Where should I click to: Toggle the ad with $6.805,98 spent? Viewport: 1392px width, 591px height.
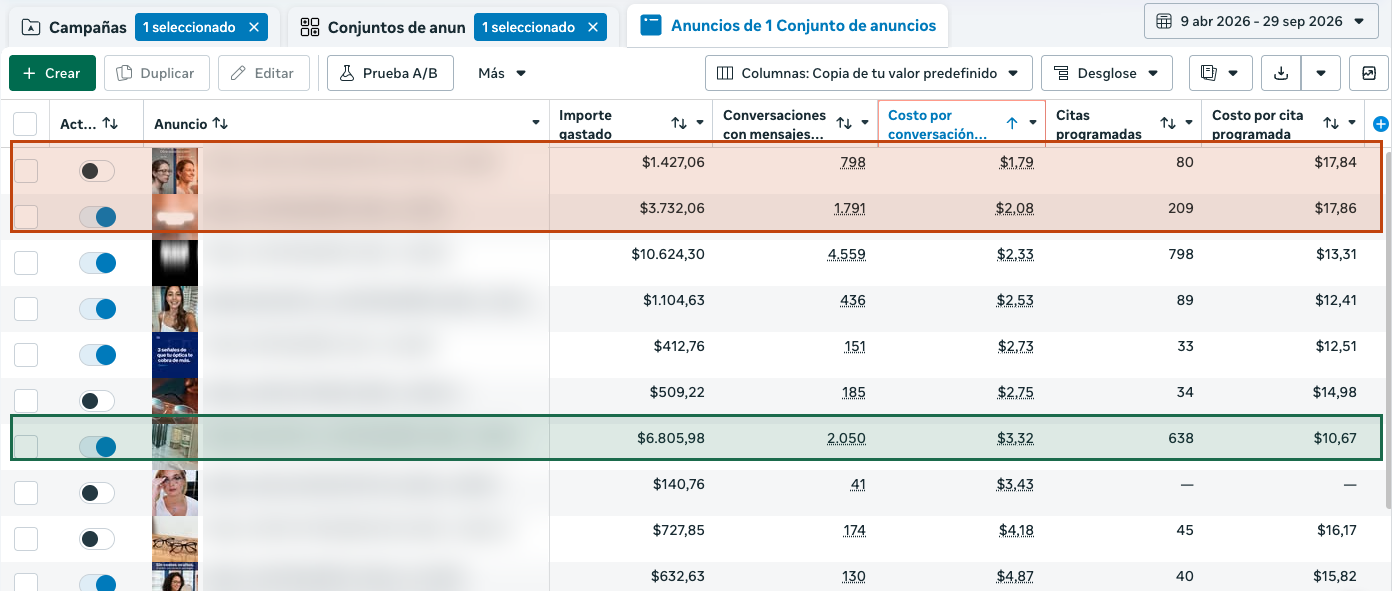(x=98, y=447)
